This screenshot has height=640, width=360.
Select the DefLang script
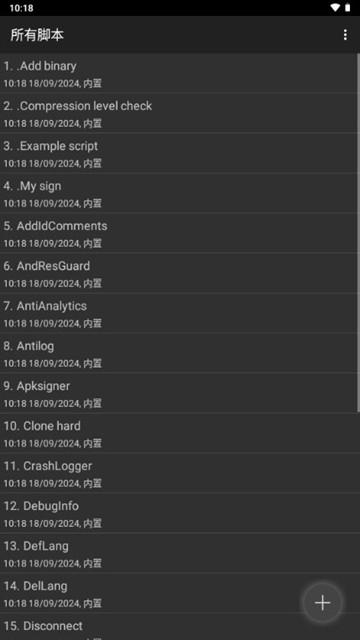[178, 553]
